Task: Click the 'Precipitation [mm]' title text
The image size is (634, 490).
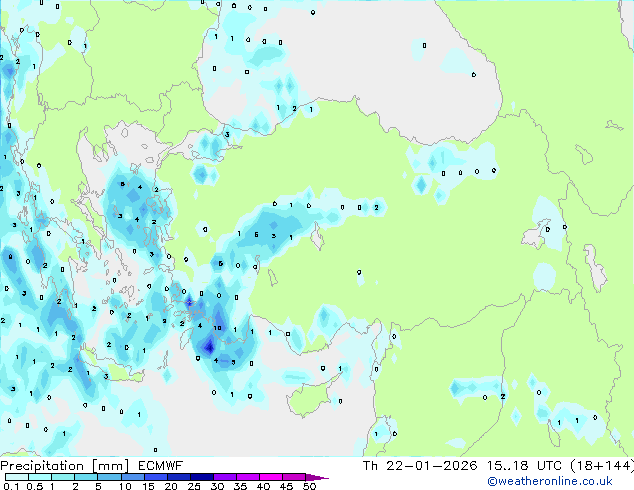Action: (x=64, y=466)
